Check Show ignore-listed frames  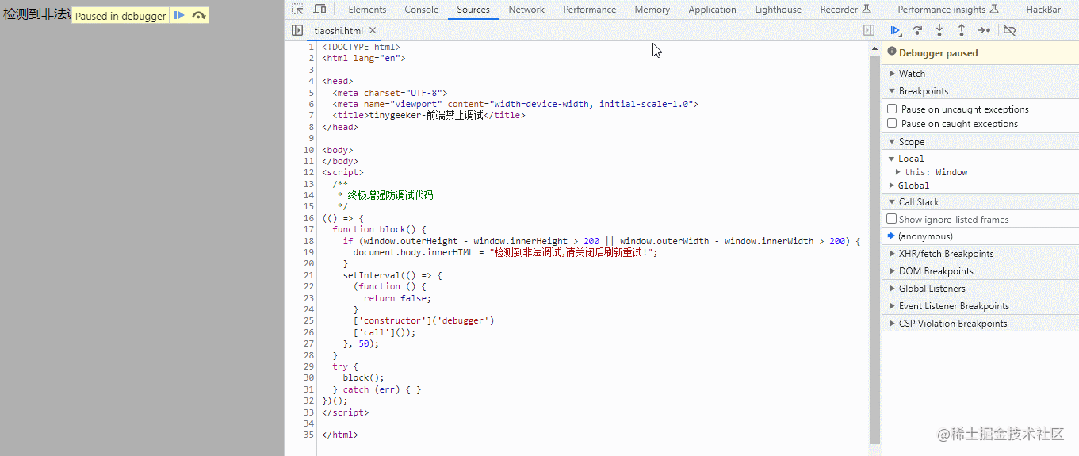coord(892,219)
